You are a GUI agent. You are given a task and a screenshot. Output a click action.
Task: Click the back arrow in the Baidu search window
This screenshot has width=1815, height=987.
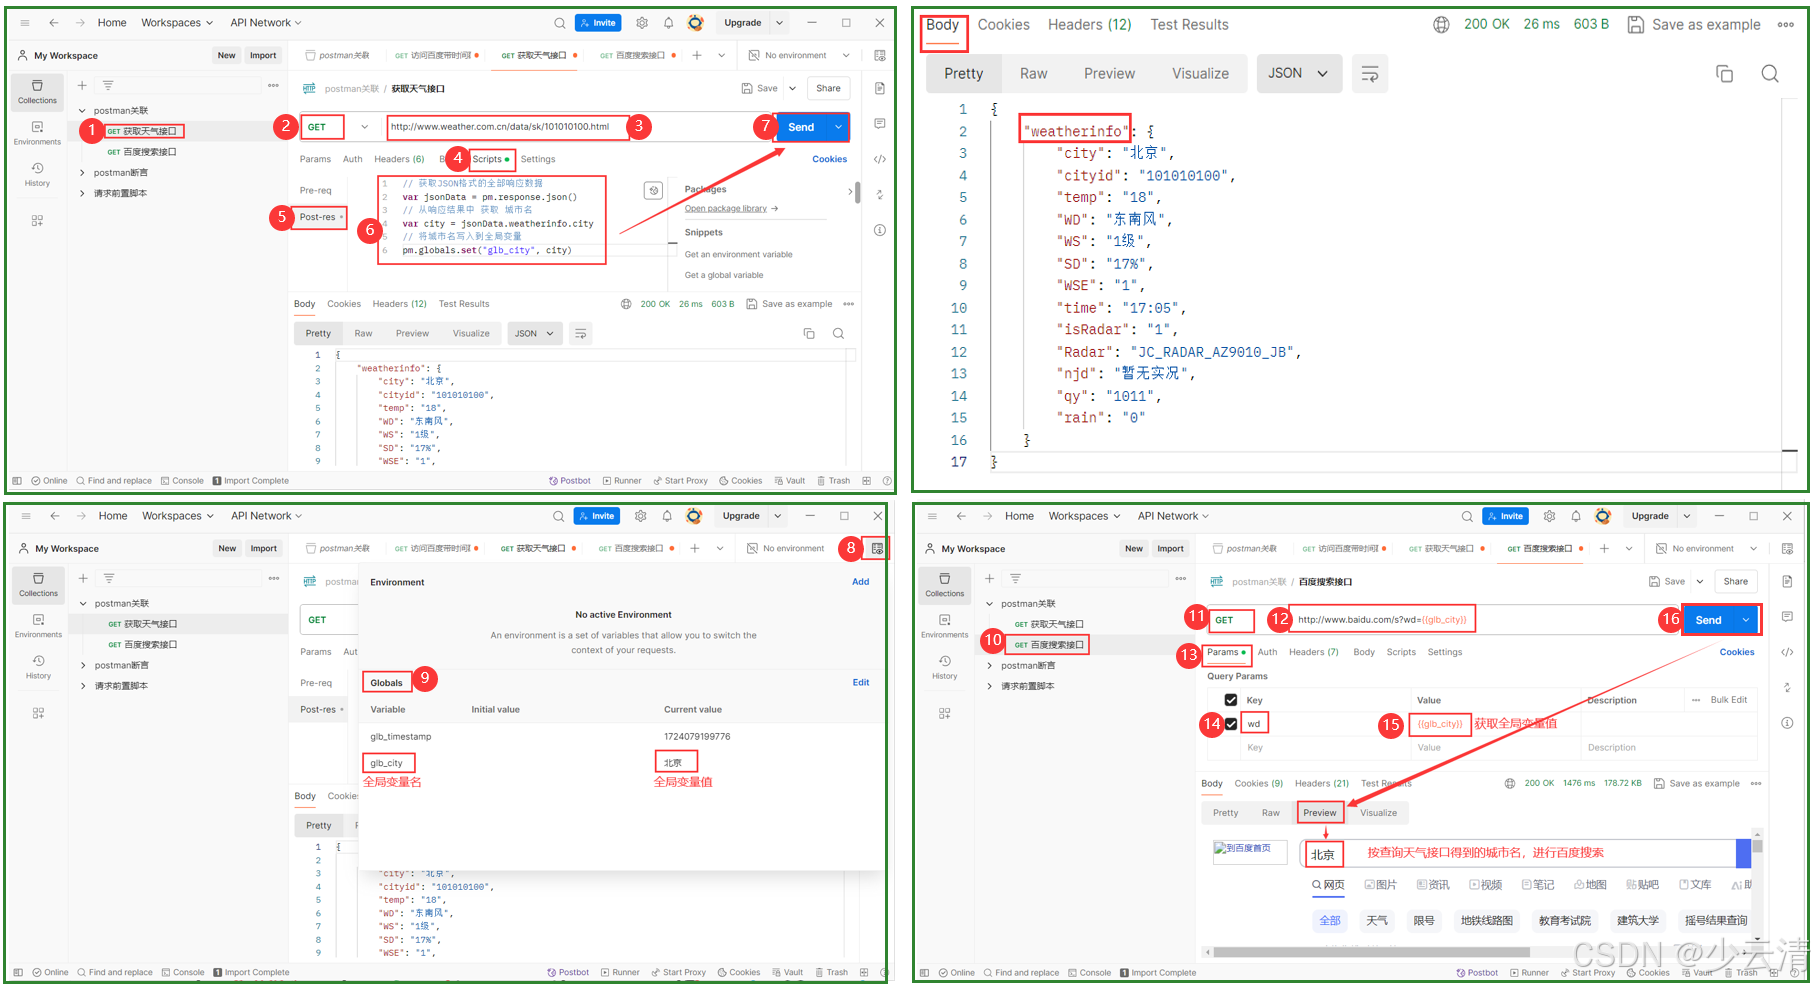961,516
